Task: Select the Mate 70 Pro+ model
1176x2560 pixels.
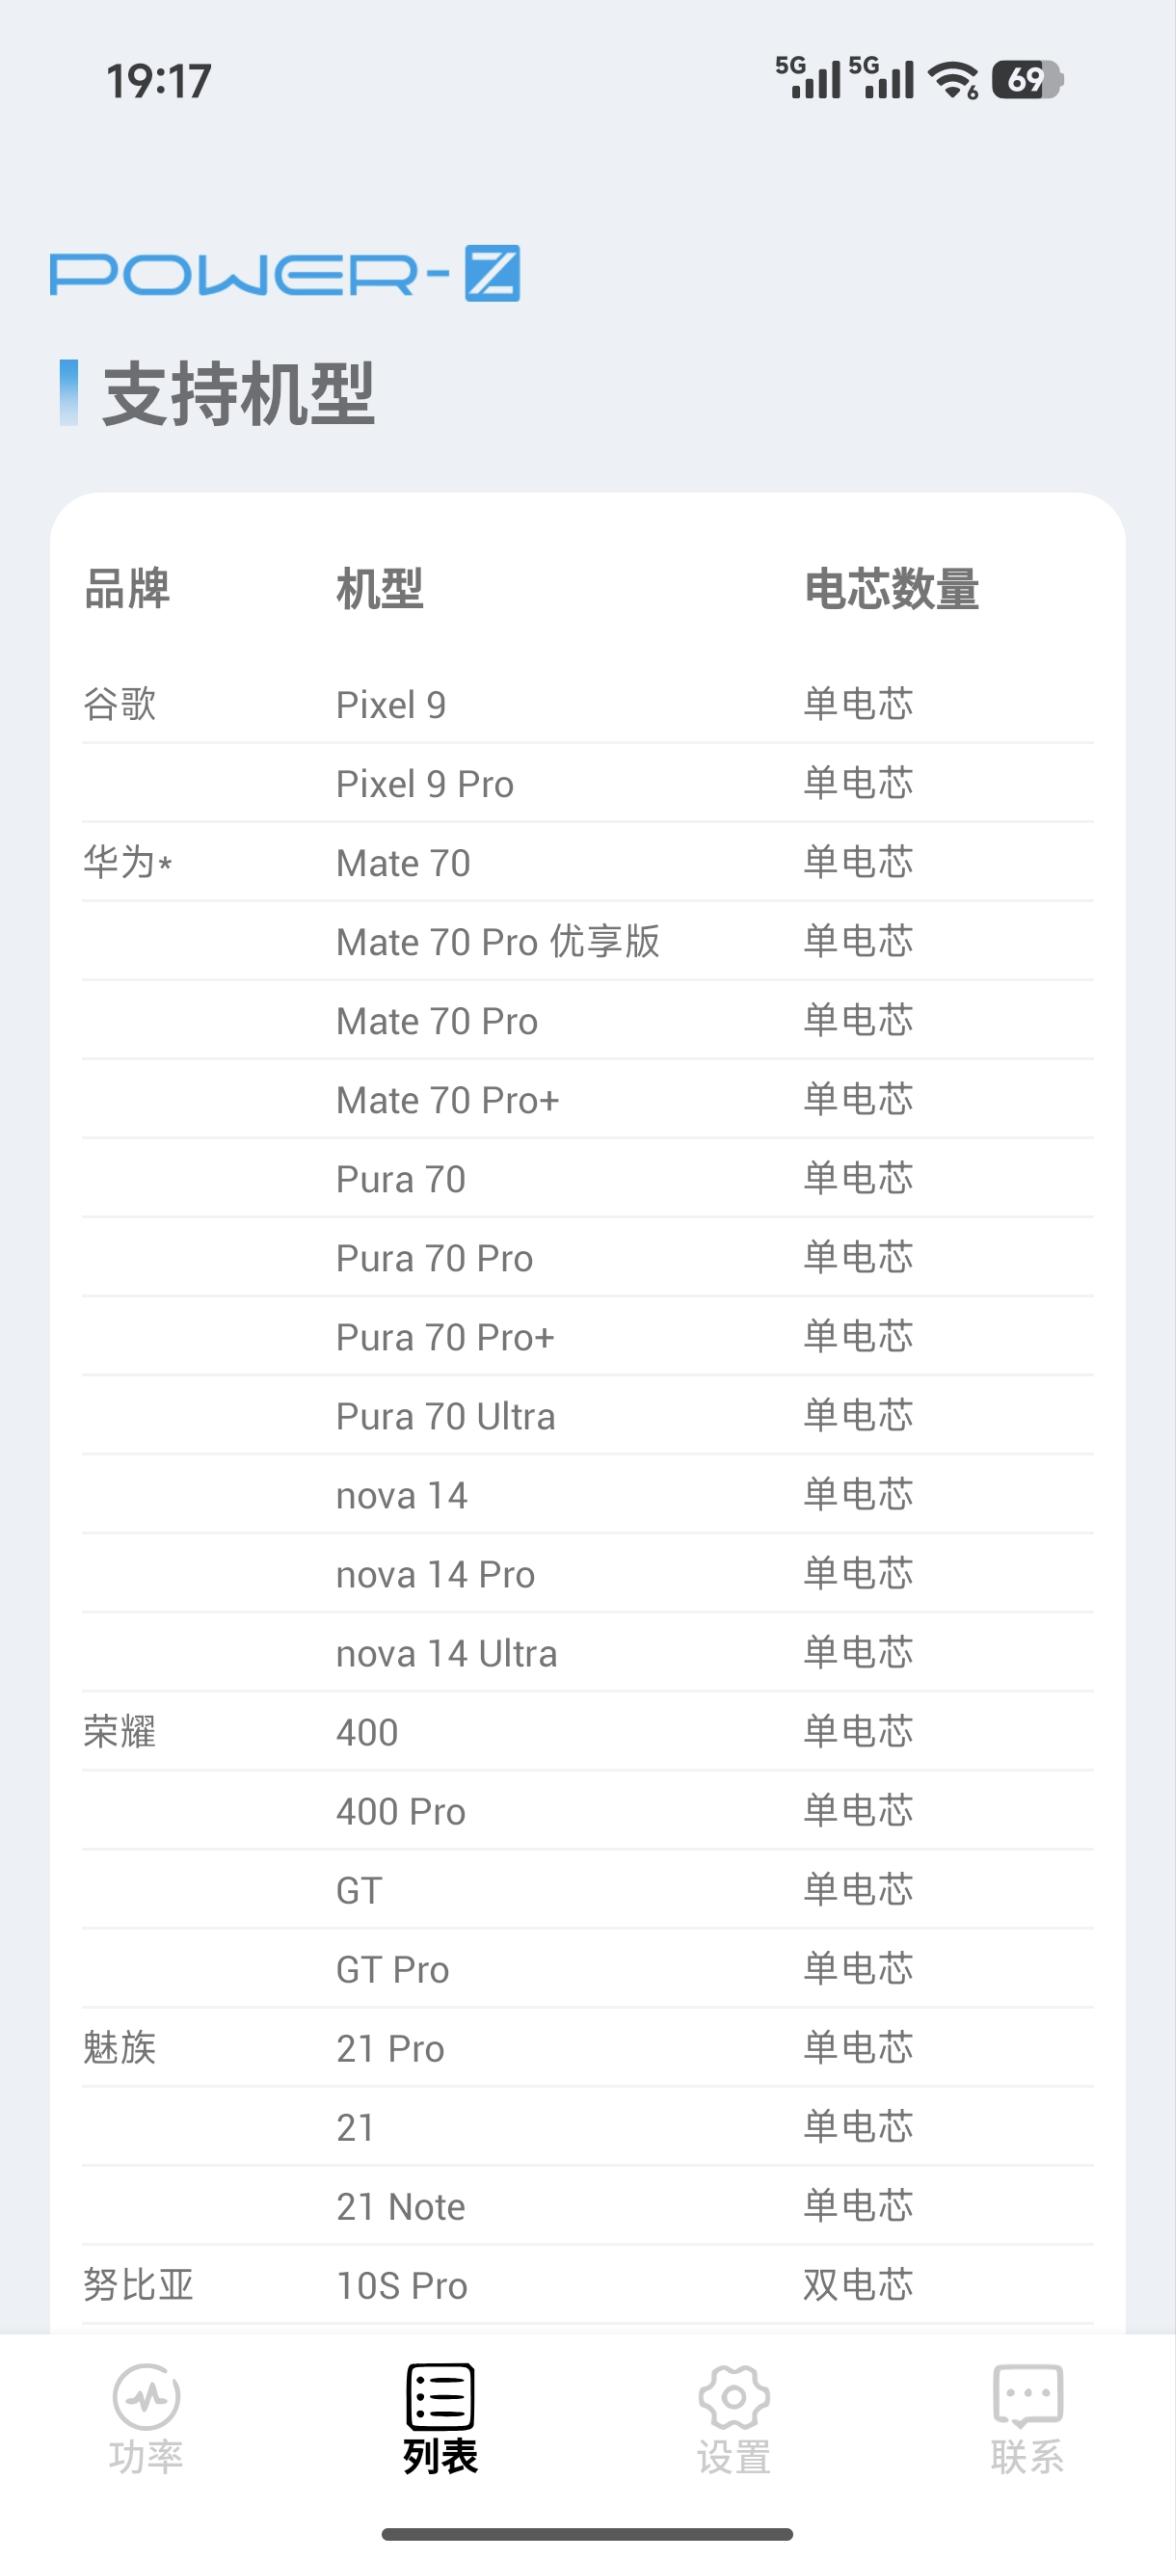Action: point(447,1100)
